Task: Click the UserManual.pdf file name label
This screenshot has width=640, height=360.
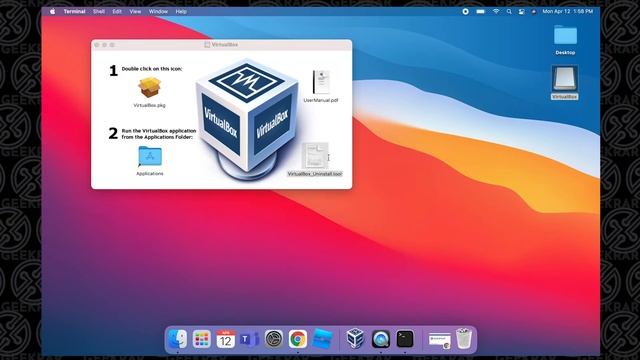Action: 321,100
